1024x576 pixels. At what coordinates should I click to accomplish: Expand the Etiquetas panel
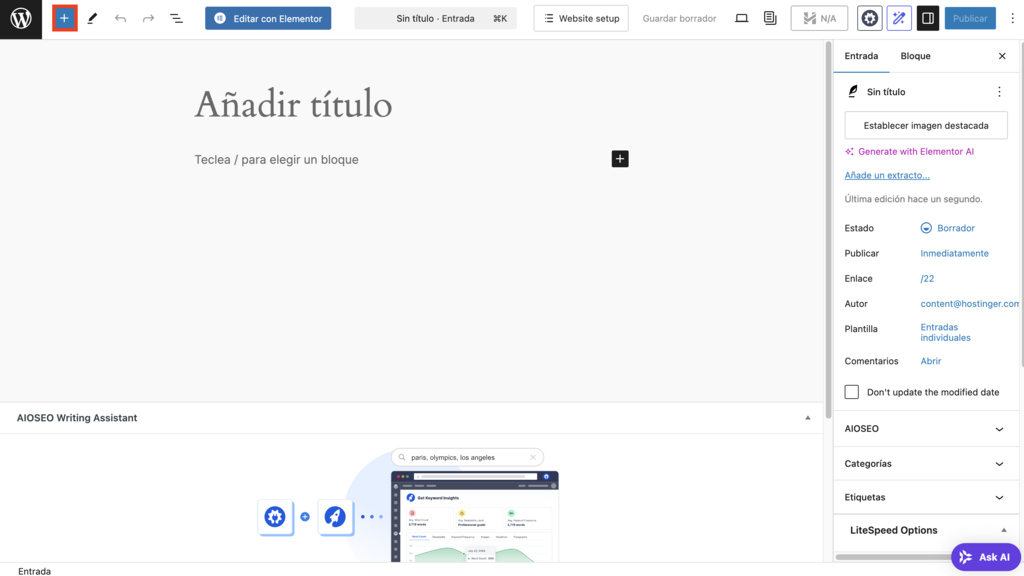925,497
